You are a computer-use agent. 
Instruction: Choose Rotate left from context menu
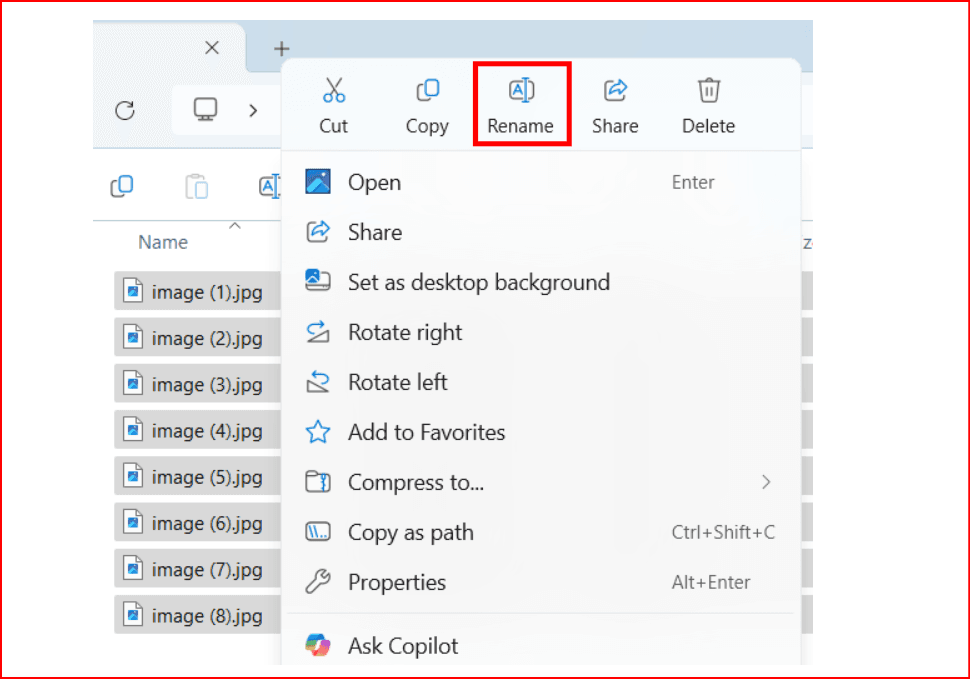point(397,382)
